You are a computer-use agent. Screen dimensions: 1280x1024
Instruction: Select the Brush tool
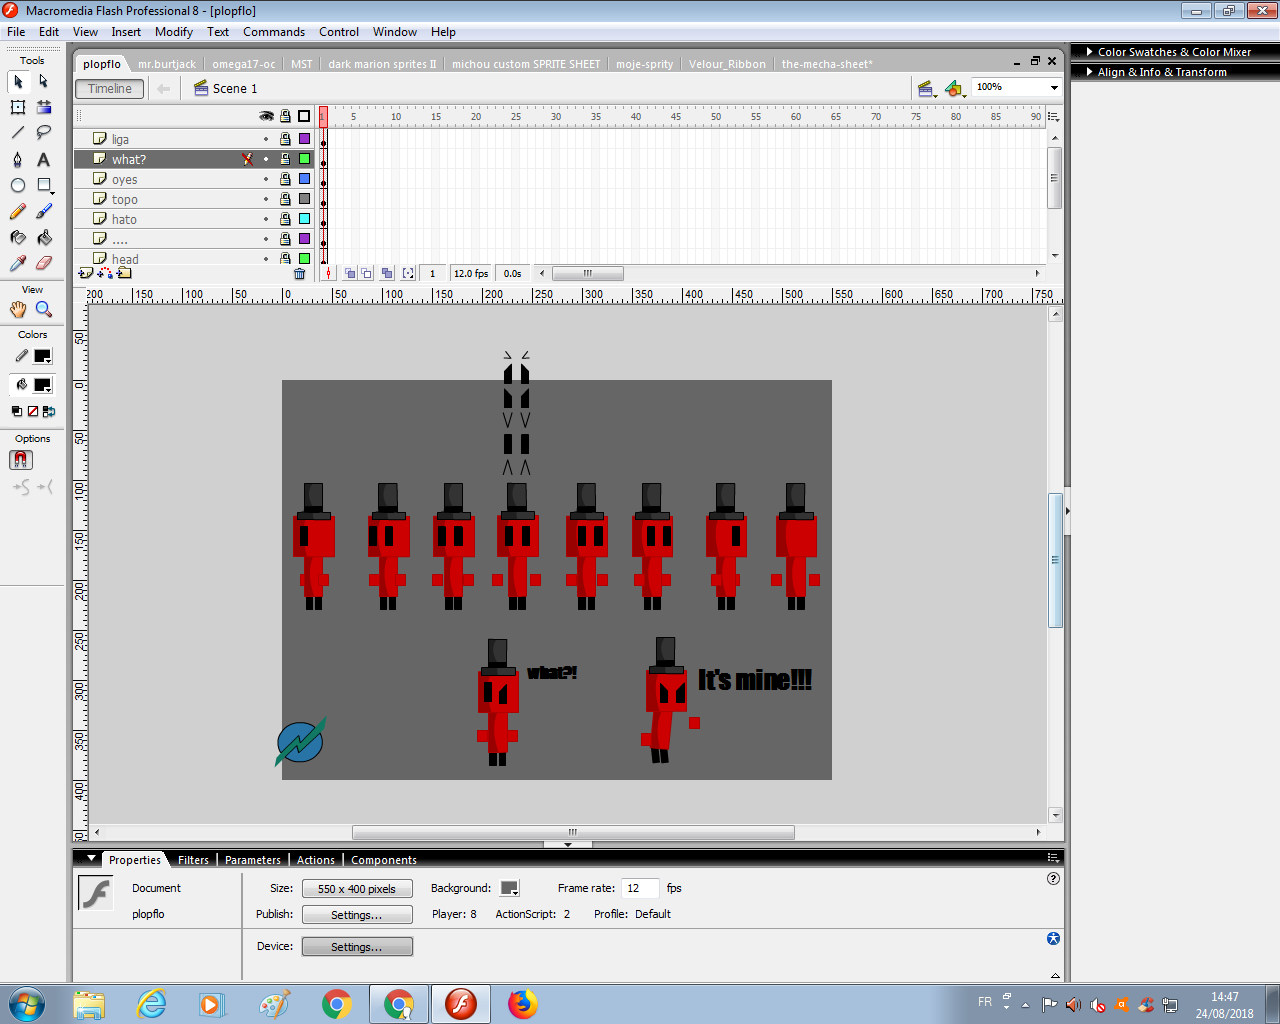pyautogui.click(x=44, y=211)
